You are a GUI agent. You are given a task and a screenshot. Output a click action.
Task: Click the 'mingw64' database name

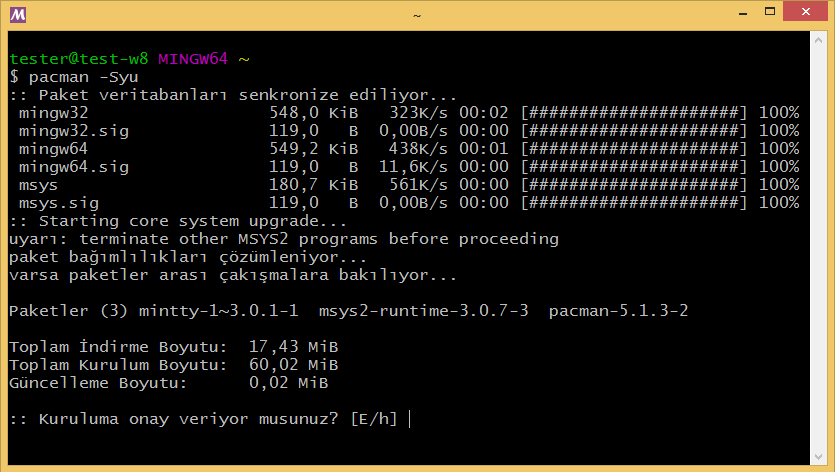tap(54, 149)
